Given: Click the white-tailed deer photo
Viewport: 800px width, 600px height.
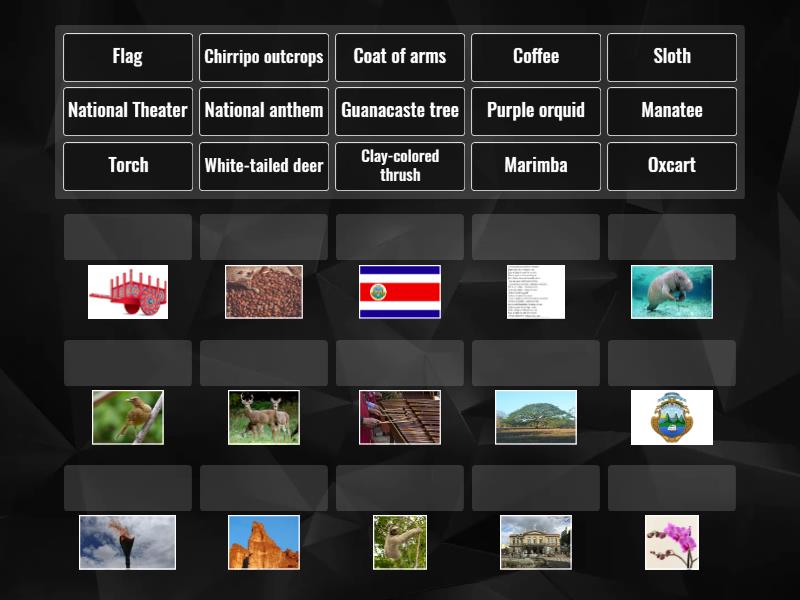Looking at the screenshot, I should [263, 417].
